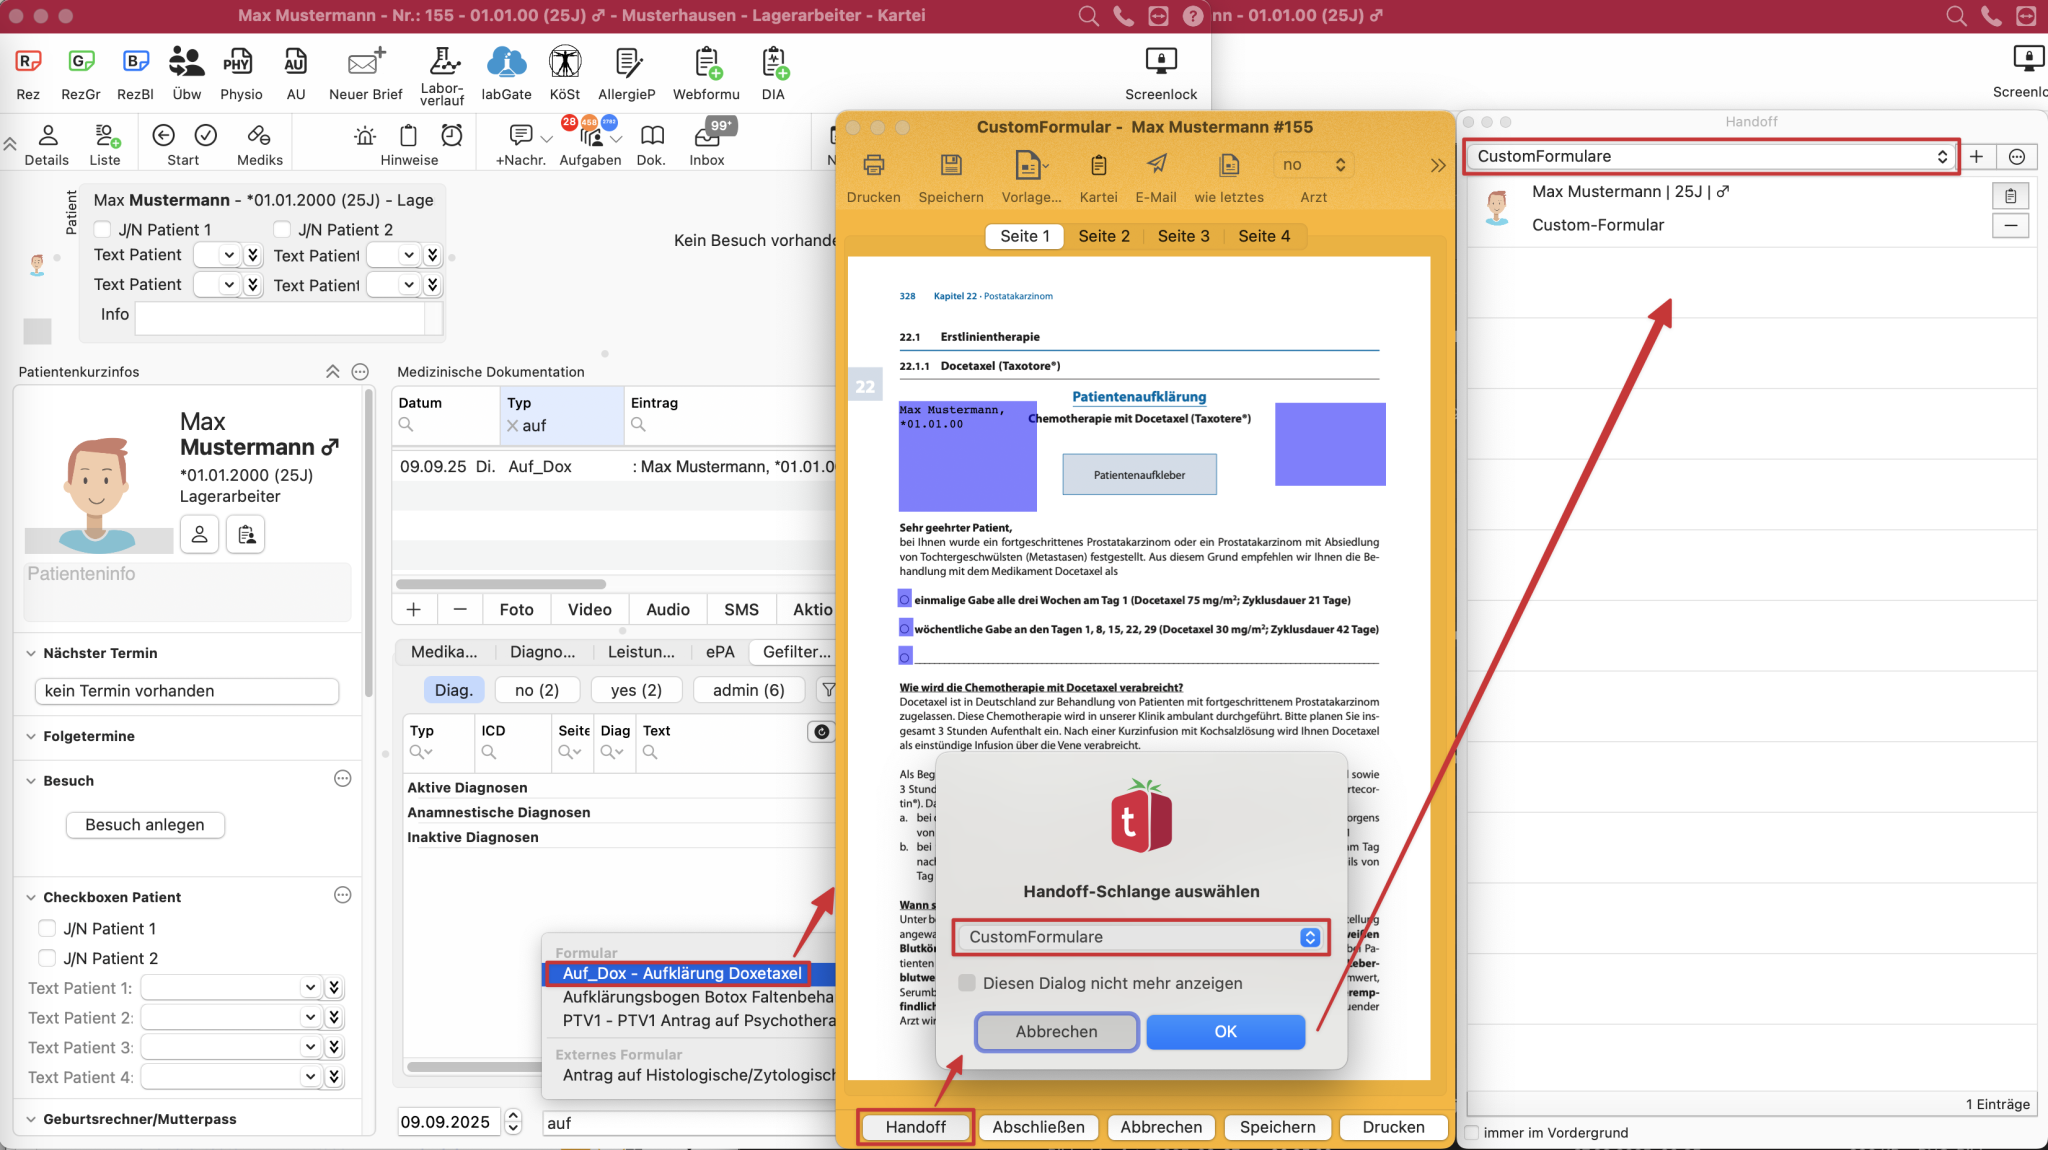Toggle J/N Patient 2 checkbox in patient header

(x=282, y=229)
